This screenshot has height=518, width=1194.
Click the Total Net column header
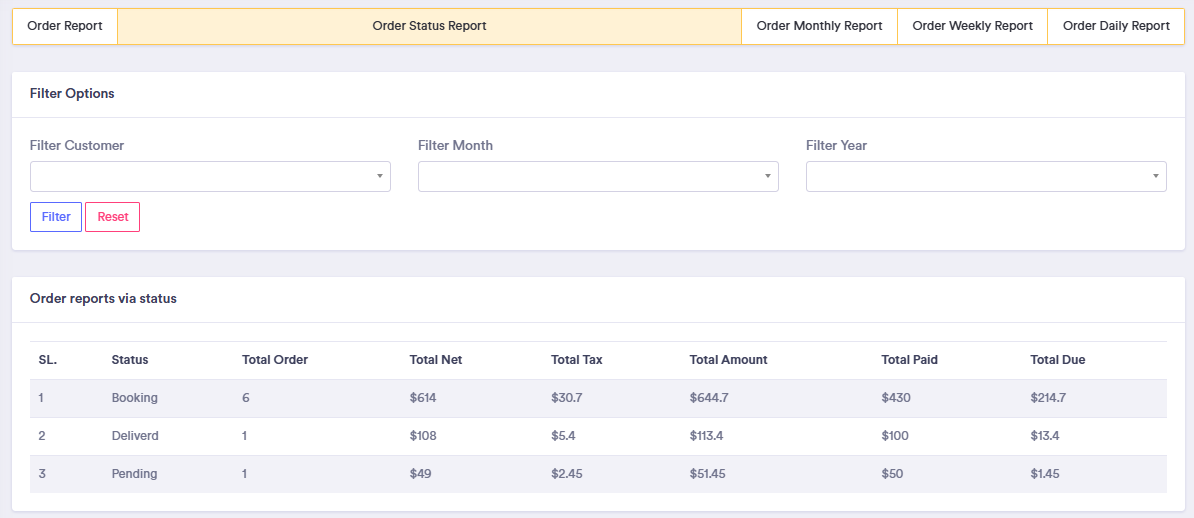pyautogui.click(x=436, y=360)
